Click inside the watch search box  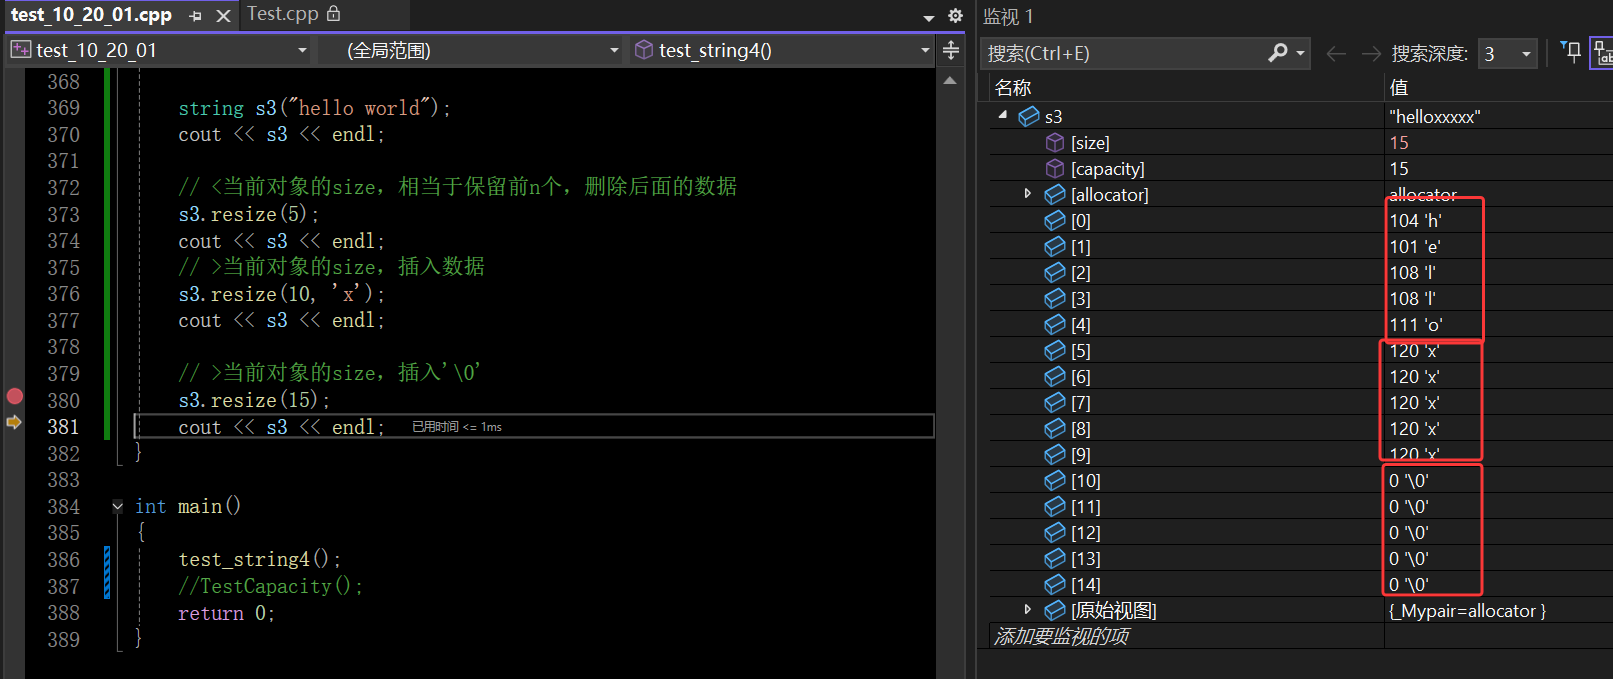1123,53
